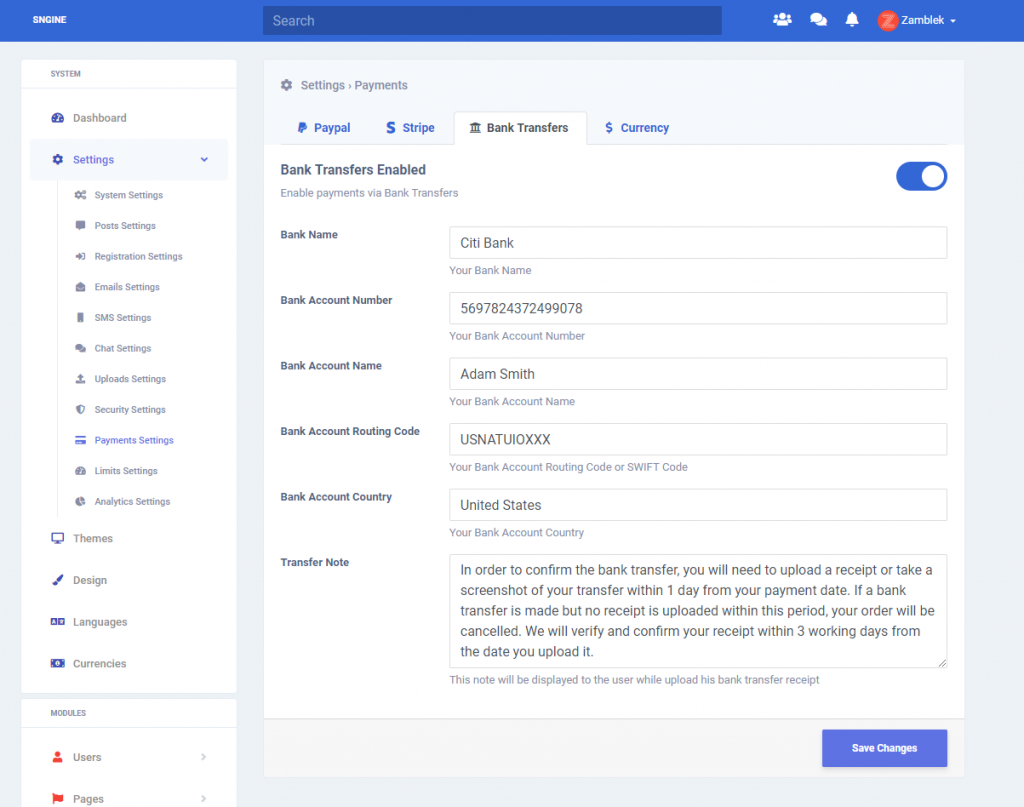Switch to the Stripe tab
This screenshot has width=1024, height=807.
(x=410, y=128)
